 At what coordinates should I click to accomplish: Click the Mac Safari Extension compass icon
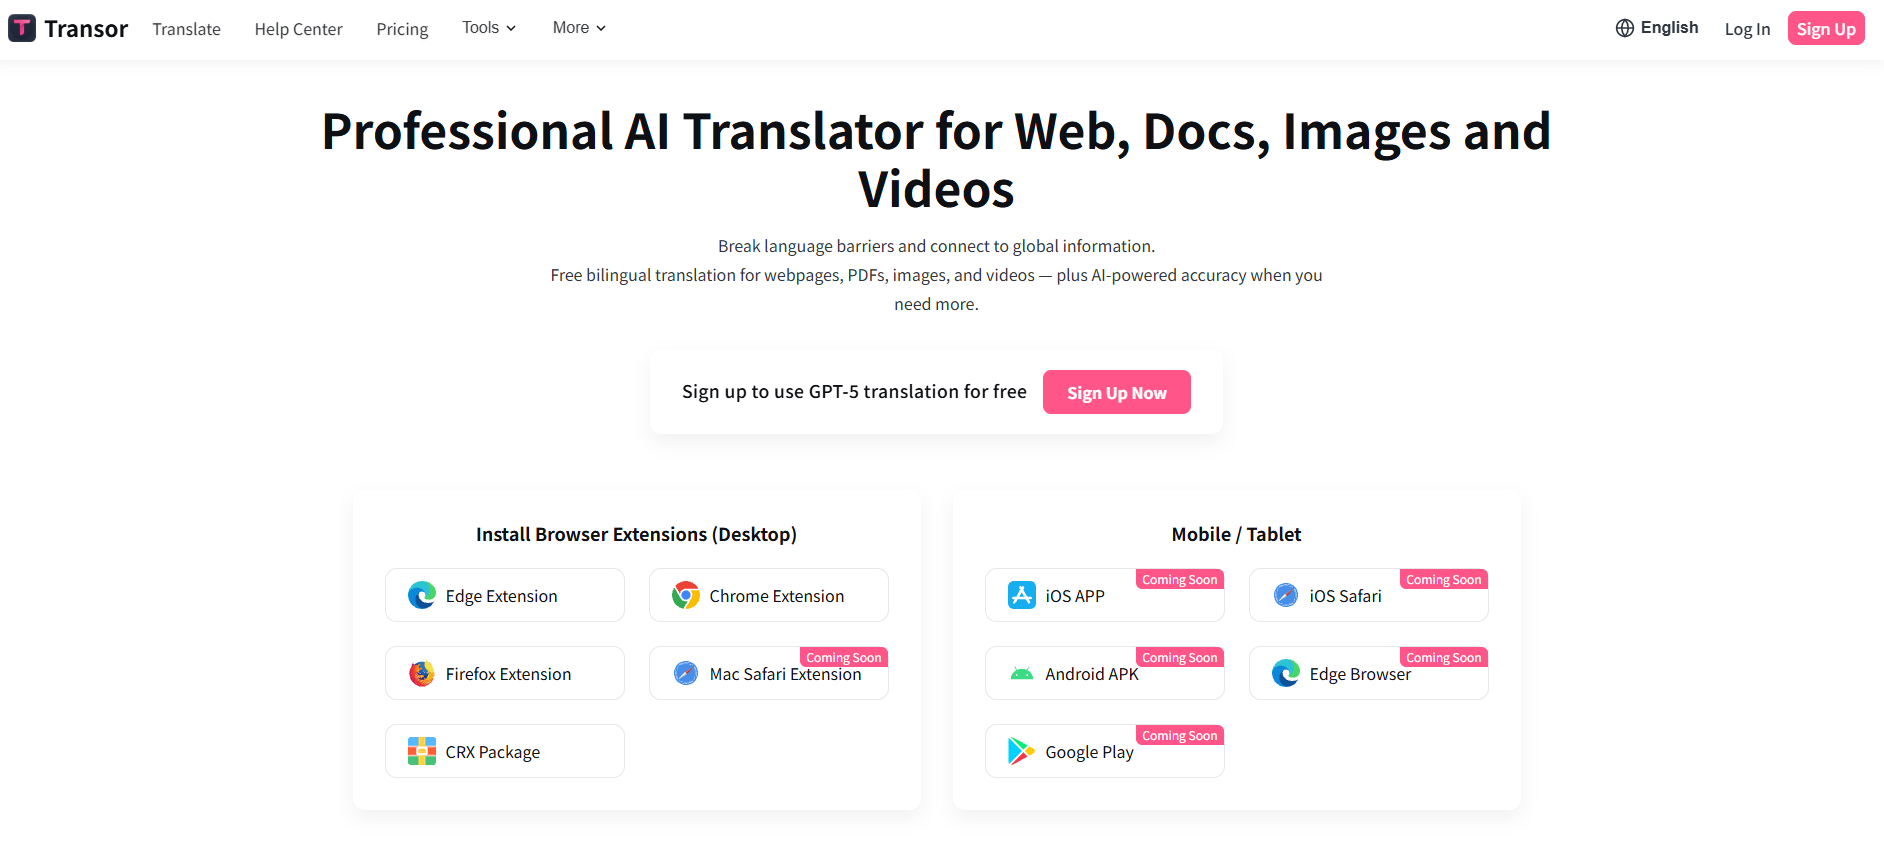point(686,673)
